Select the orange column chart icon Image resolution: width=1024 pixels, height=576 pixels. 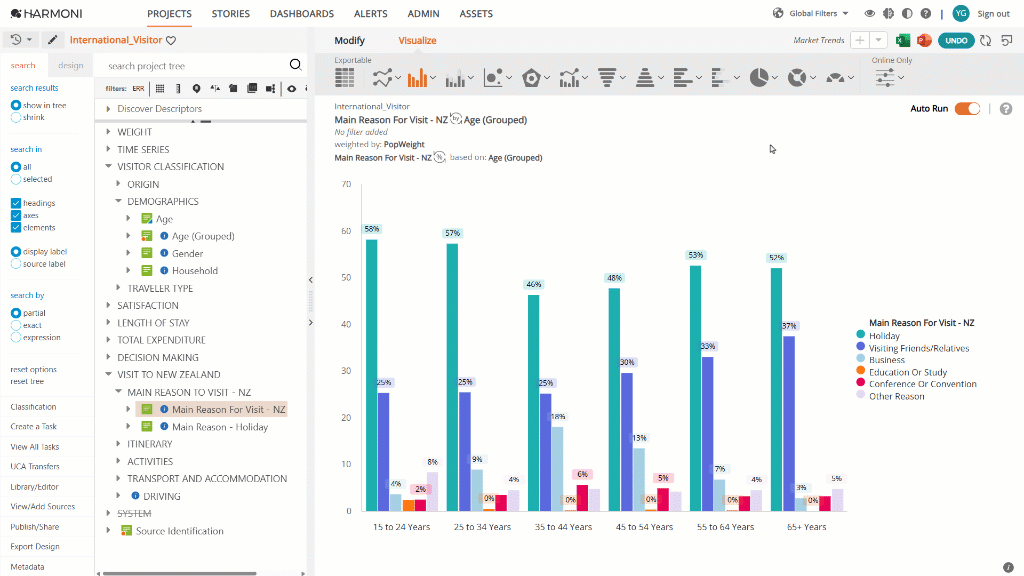[417, 78]
